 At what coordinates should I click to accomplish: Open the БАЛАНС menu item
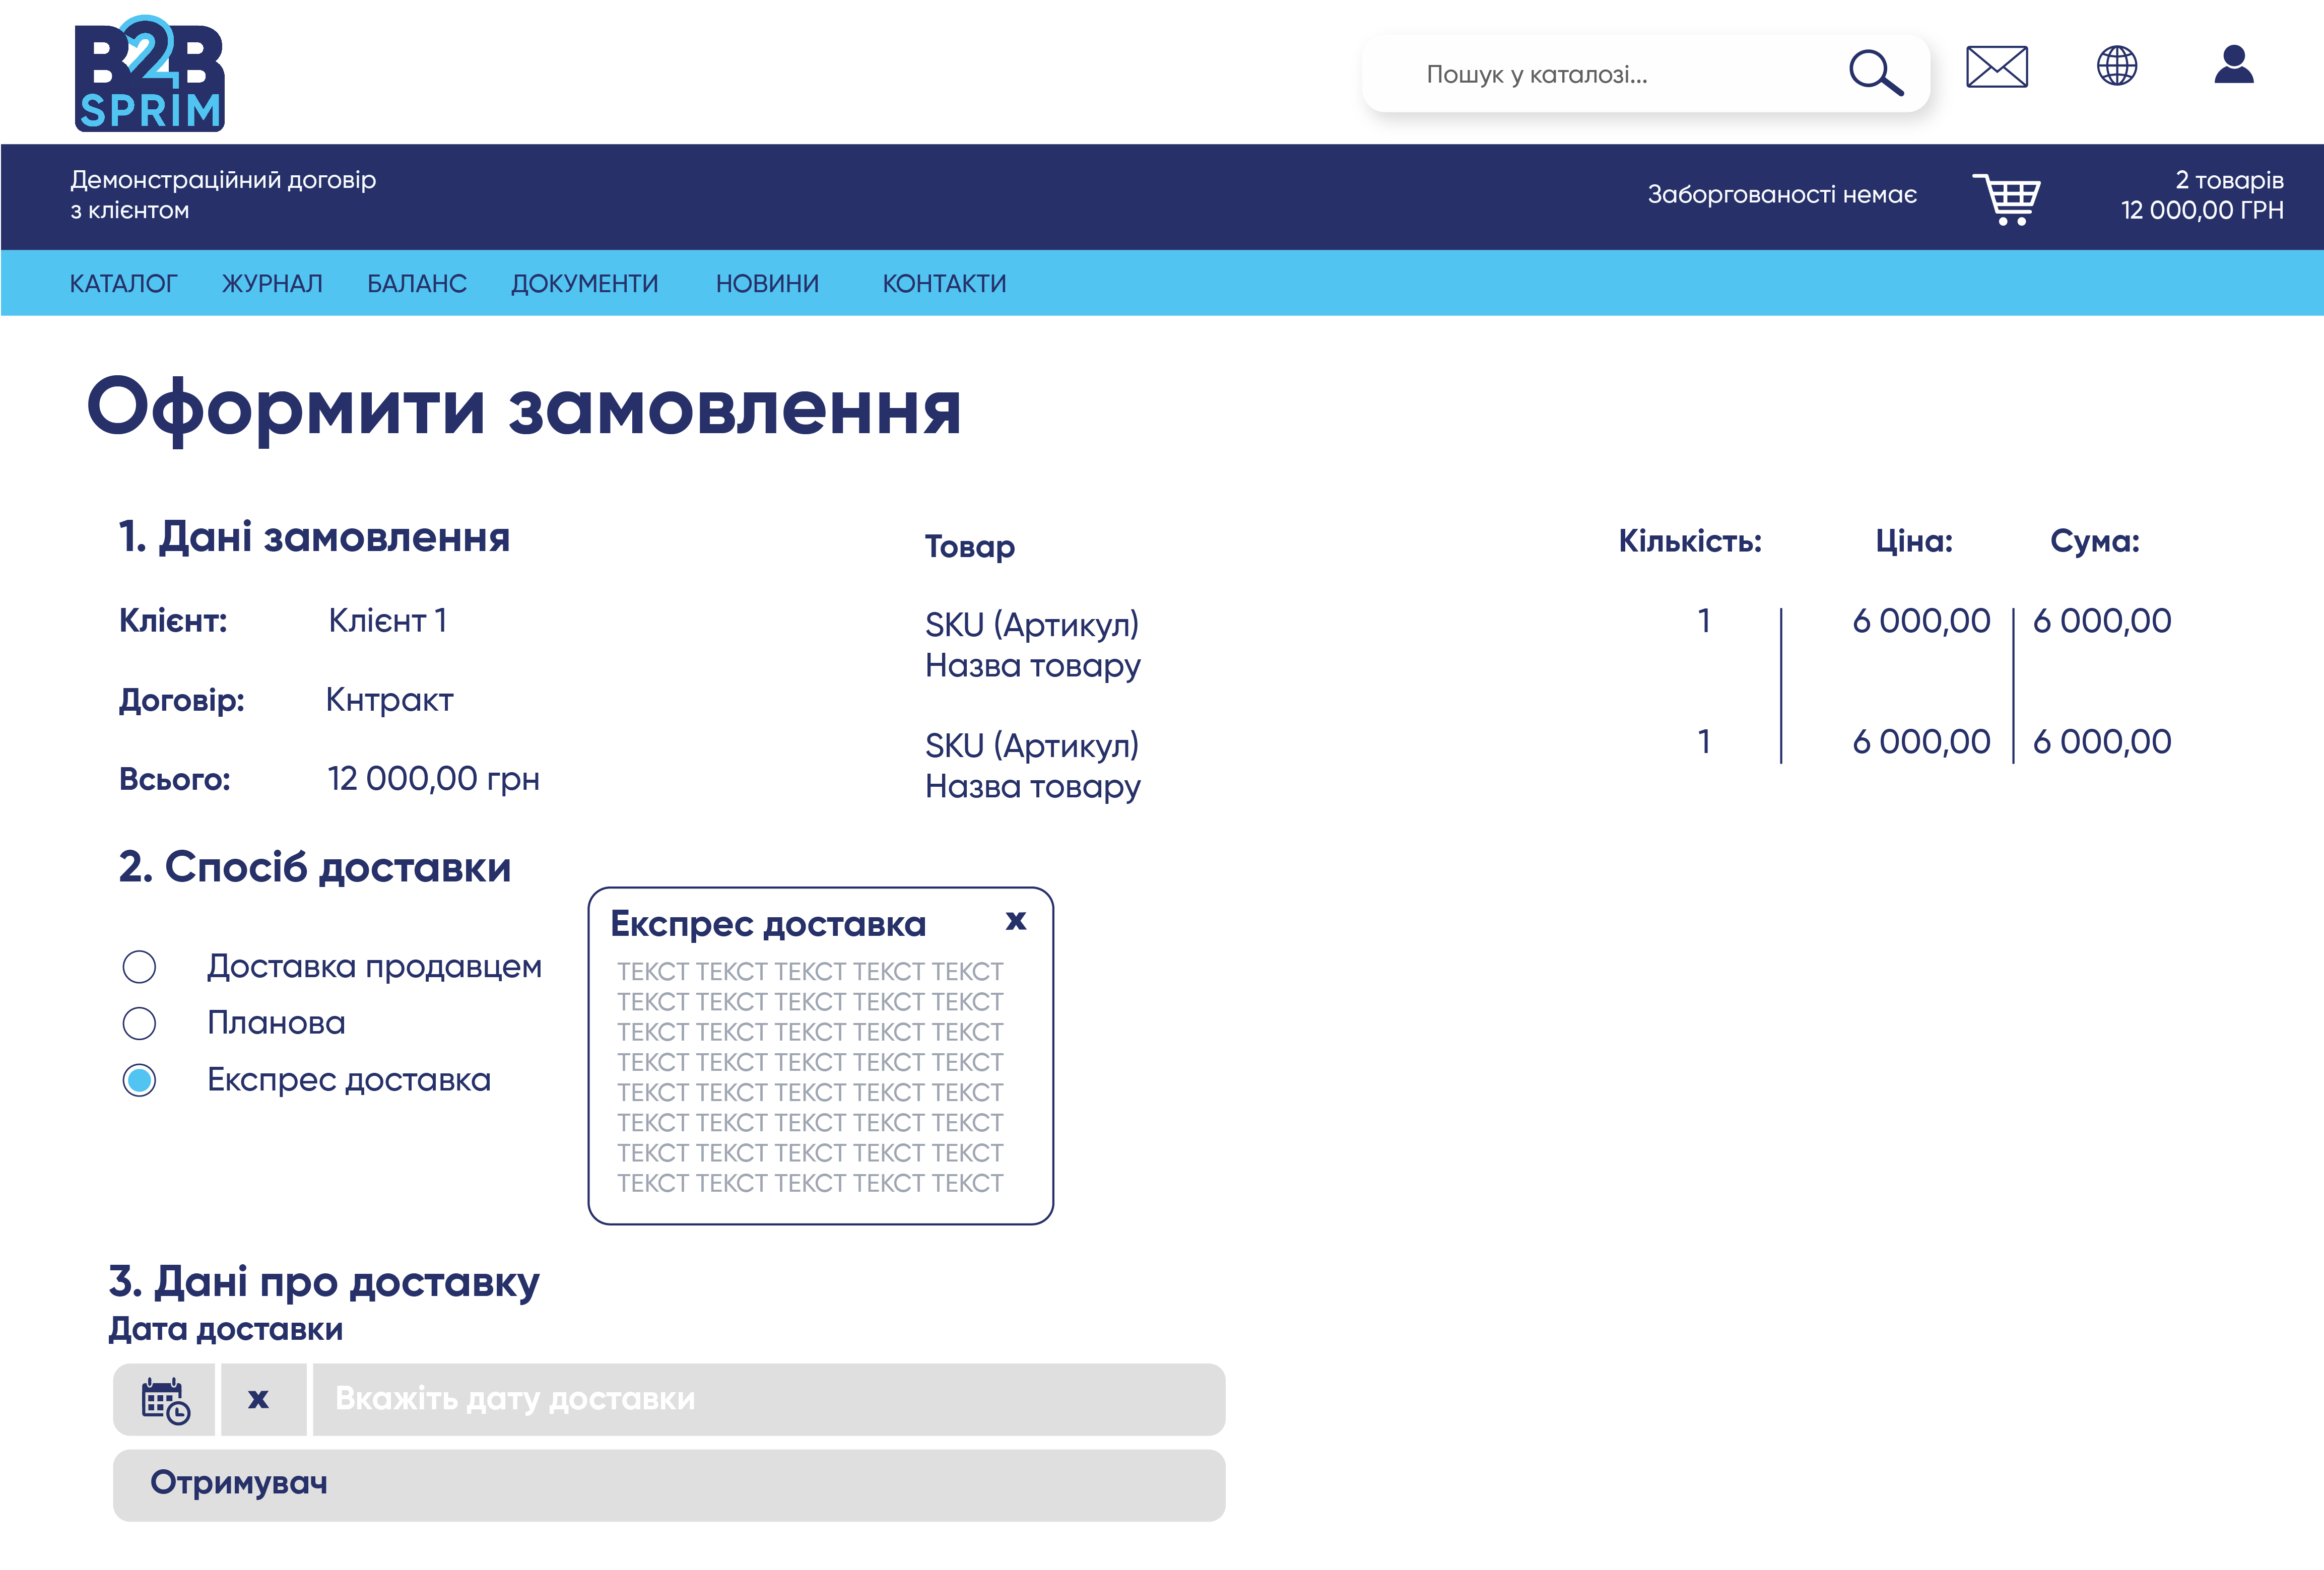click(417, 284)
